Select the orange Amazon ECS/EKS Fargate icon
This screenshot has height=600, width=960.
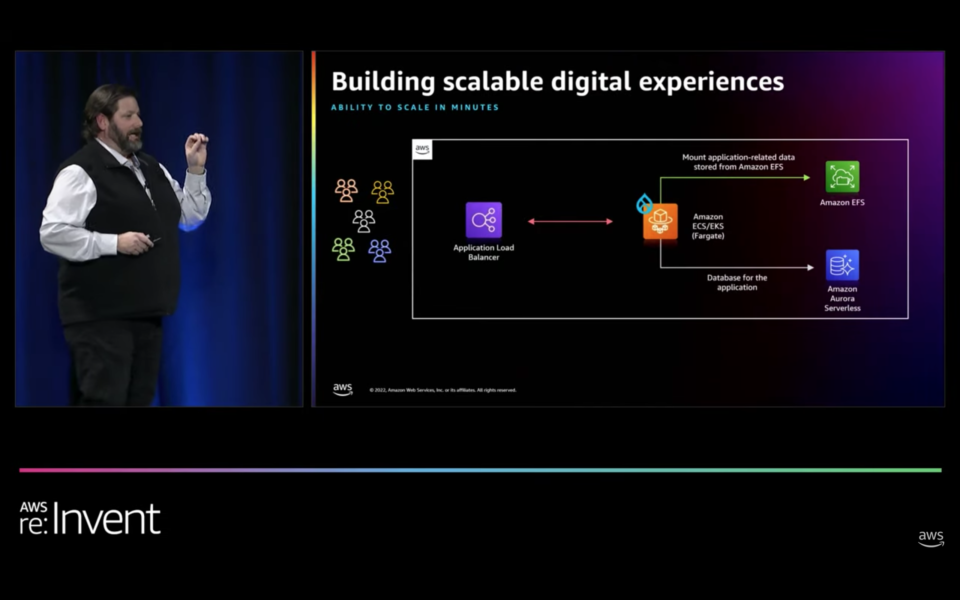pos(661,221)
